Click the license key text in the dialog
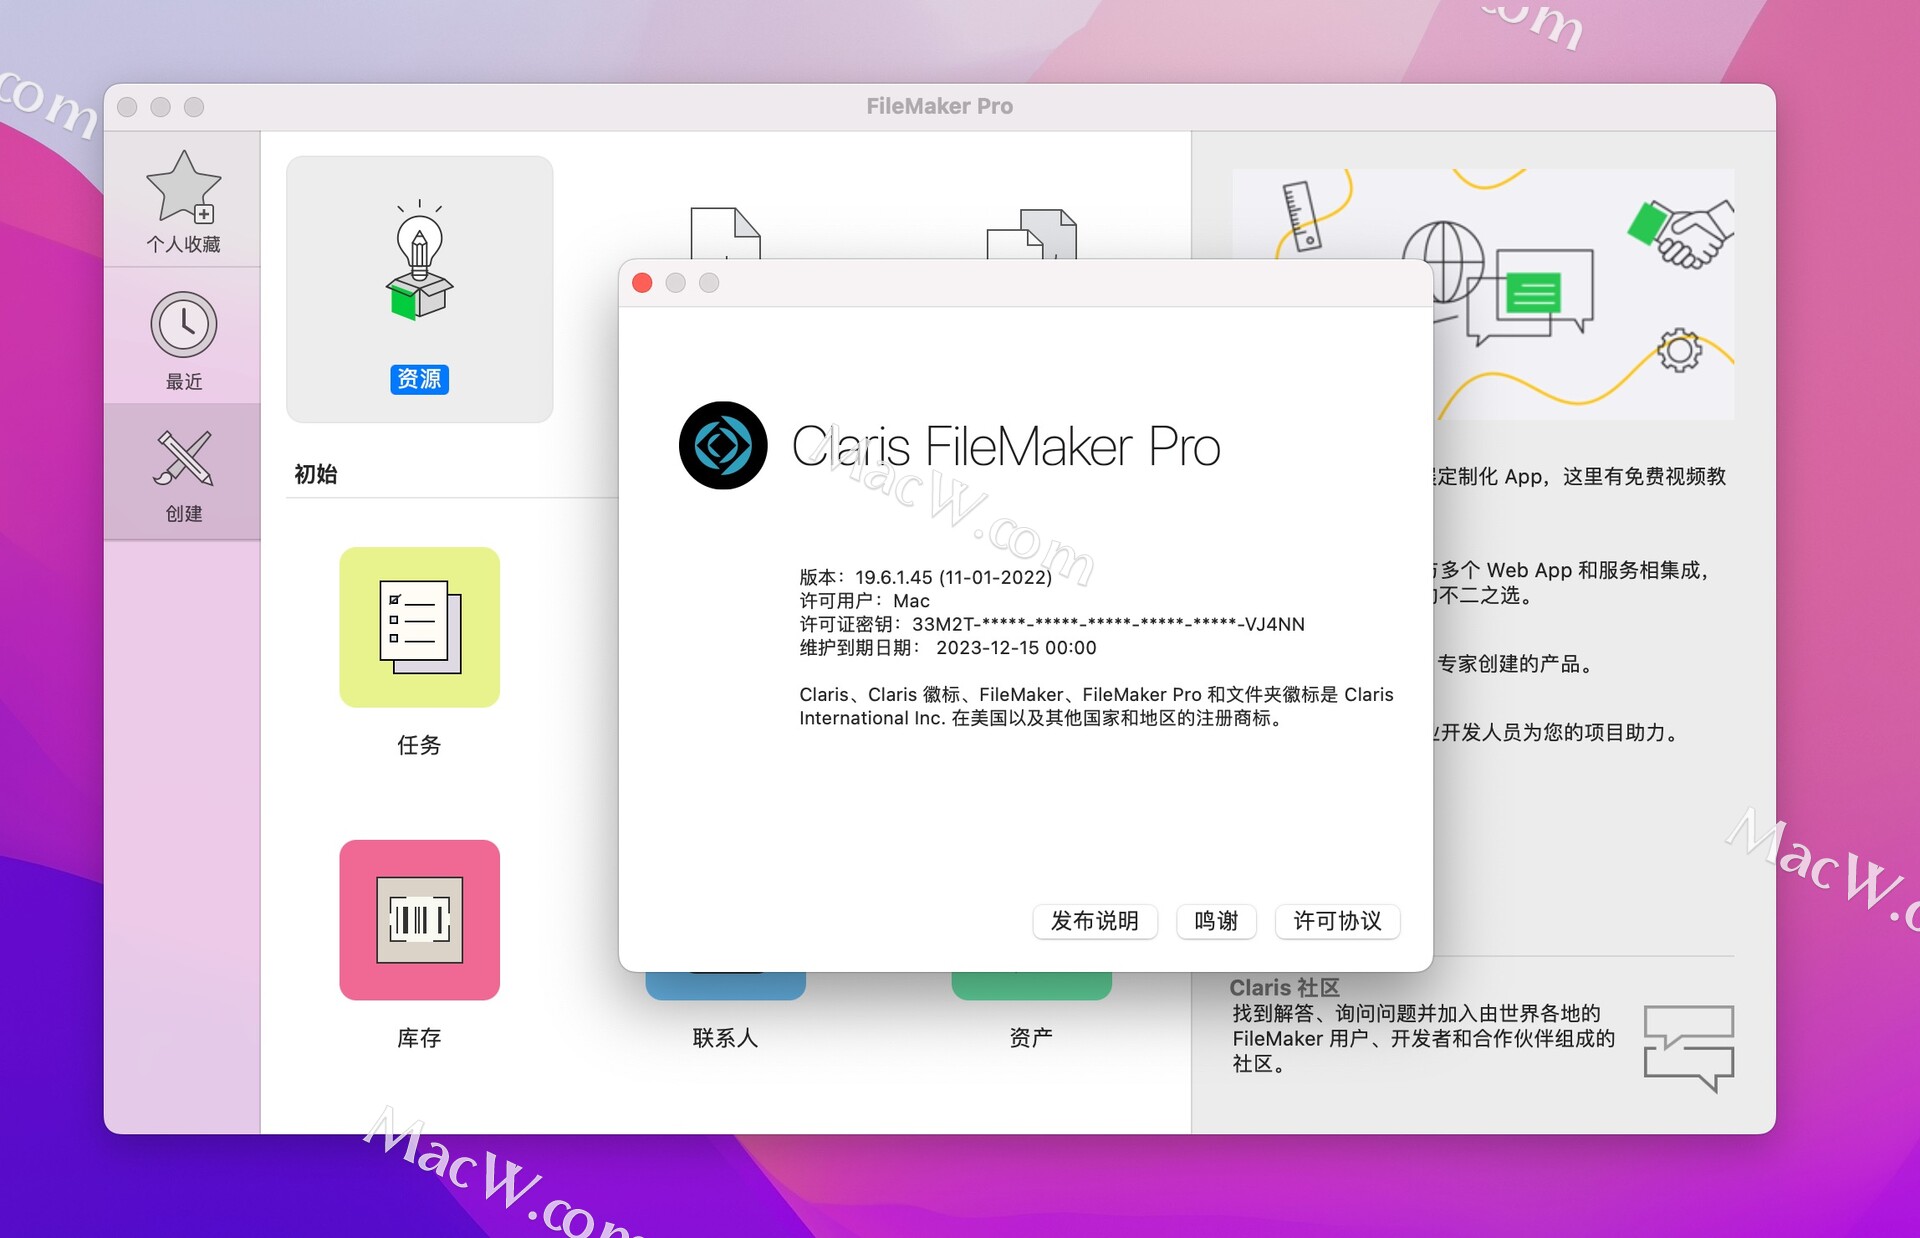The width and height of the screenshot is (1920, 1238). [x=1050, y=624]
